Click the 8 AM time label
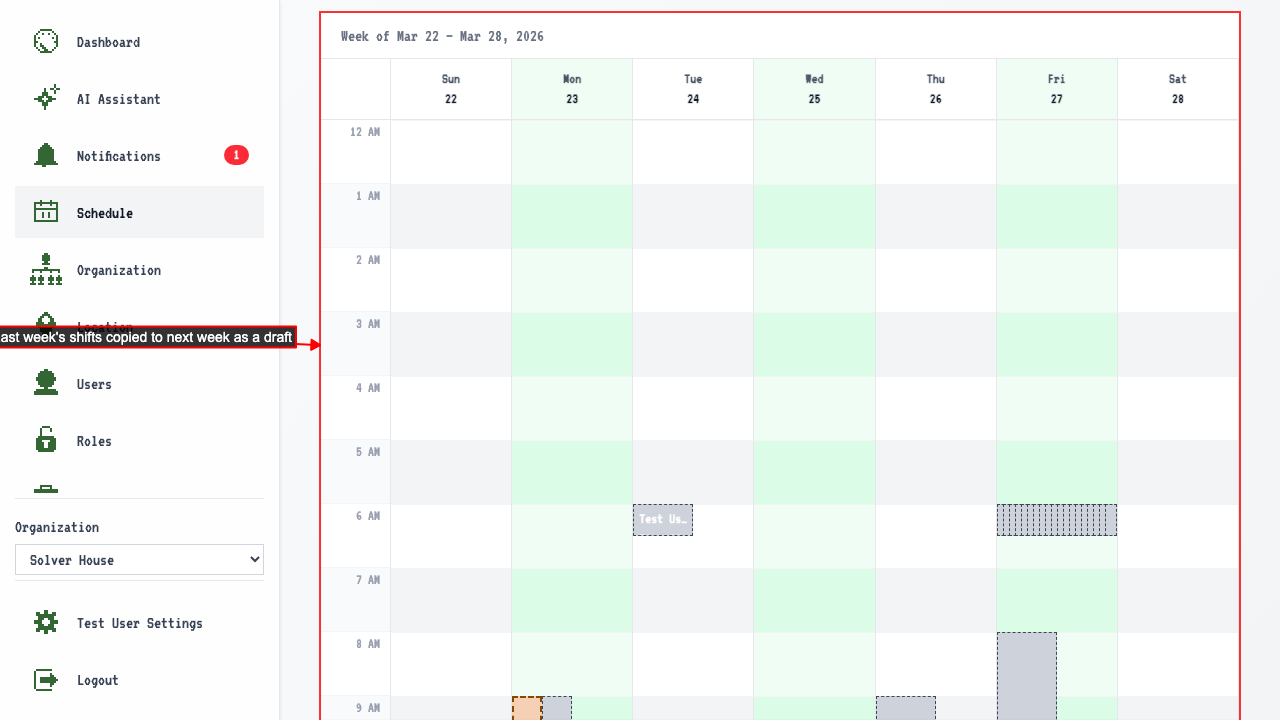 point(368,644)
